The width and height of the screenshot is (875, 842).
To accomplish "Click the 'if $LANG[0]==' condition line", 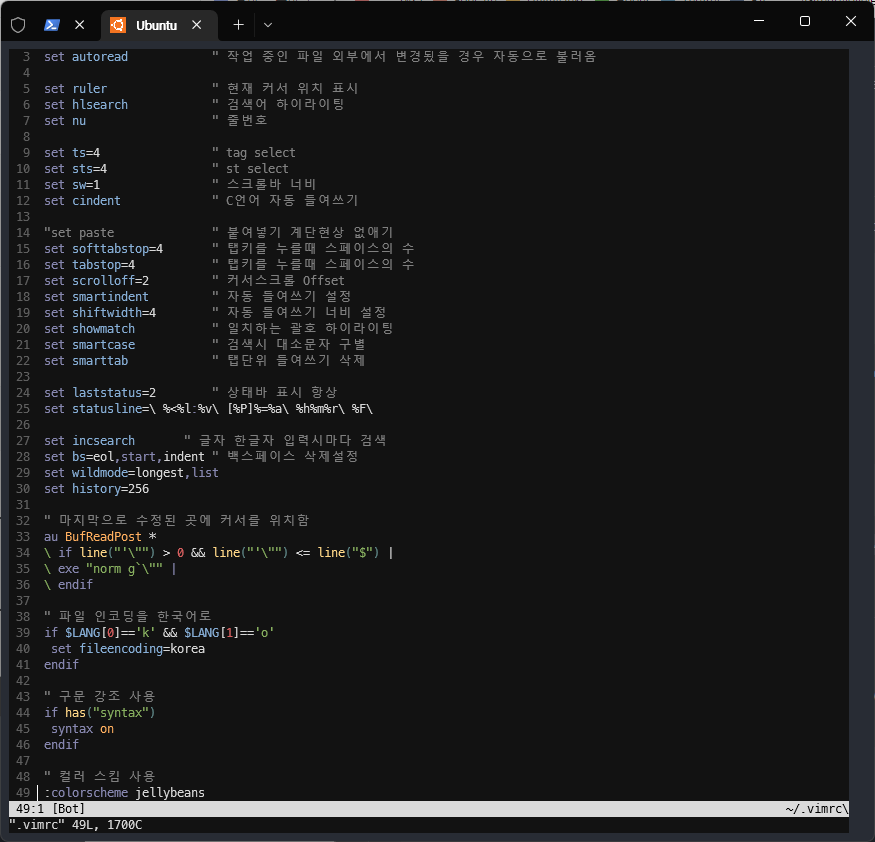I will (x=159, y=633).
